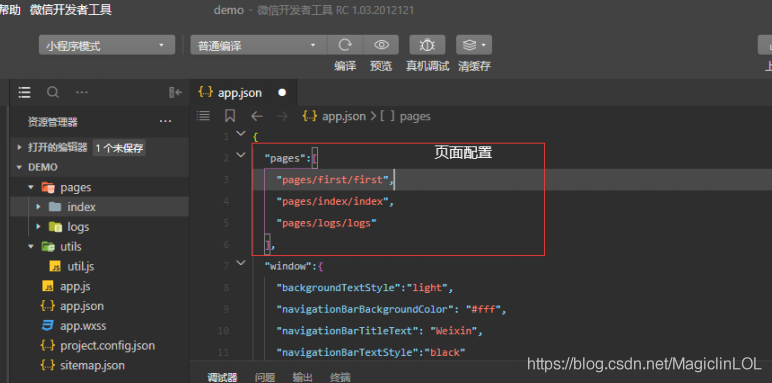Click the unsaved dot on app.json tab
The image size is (772, 383).
click(282, 93)
